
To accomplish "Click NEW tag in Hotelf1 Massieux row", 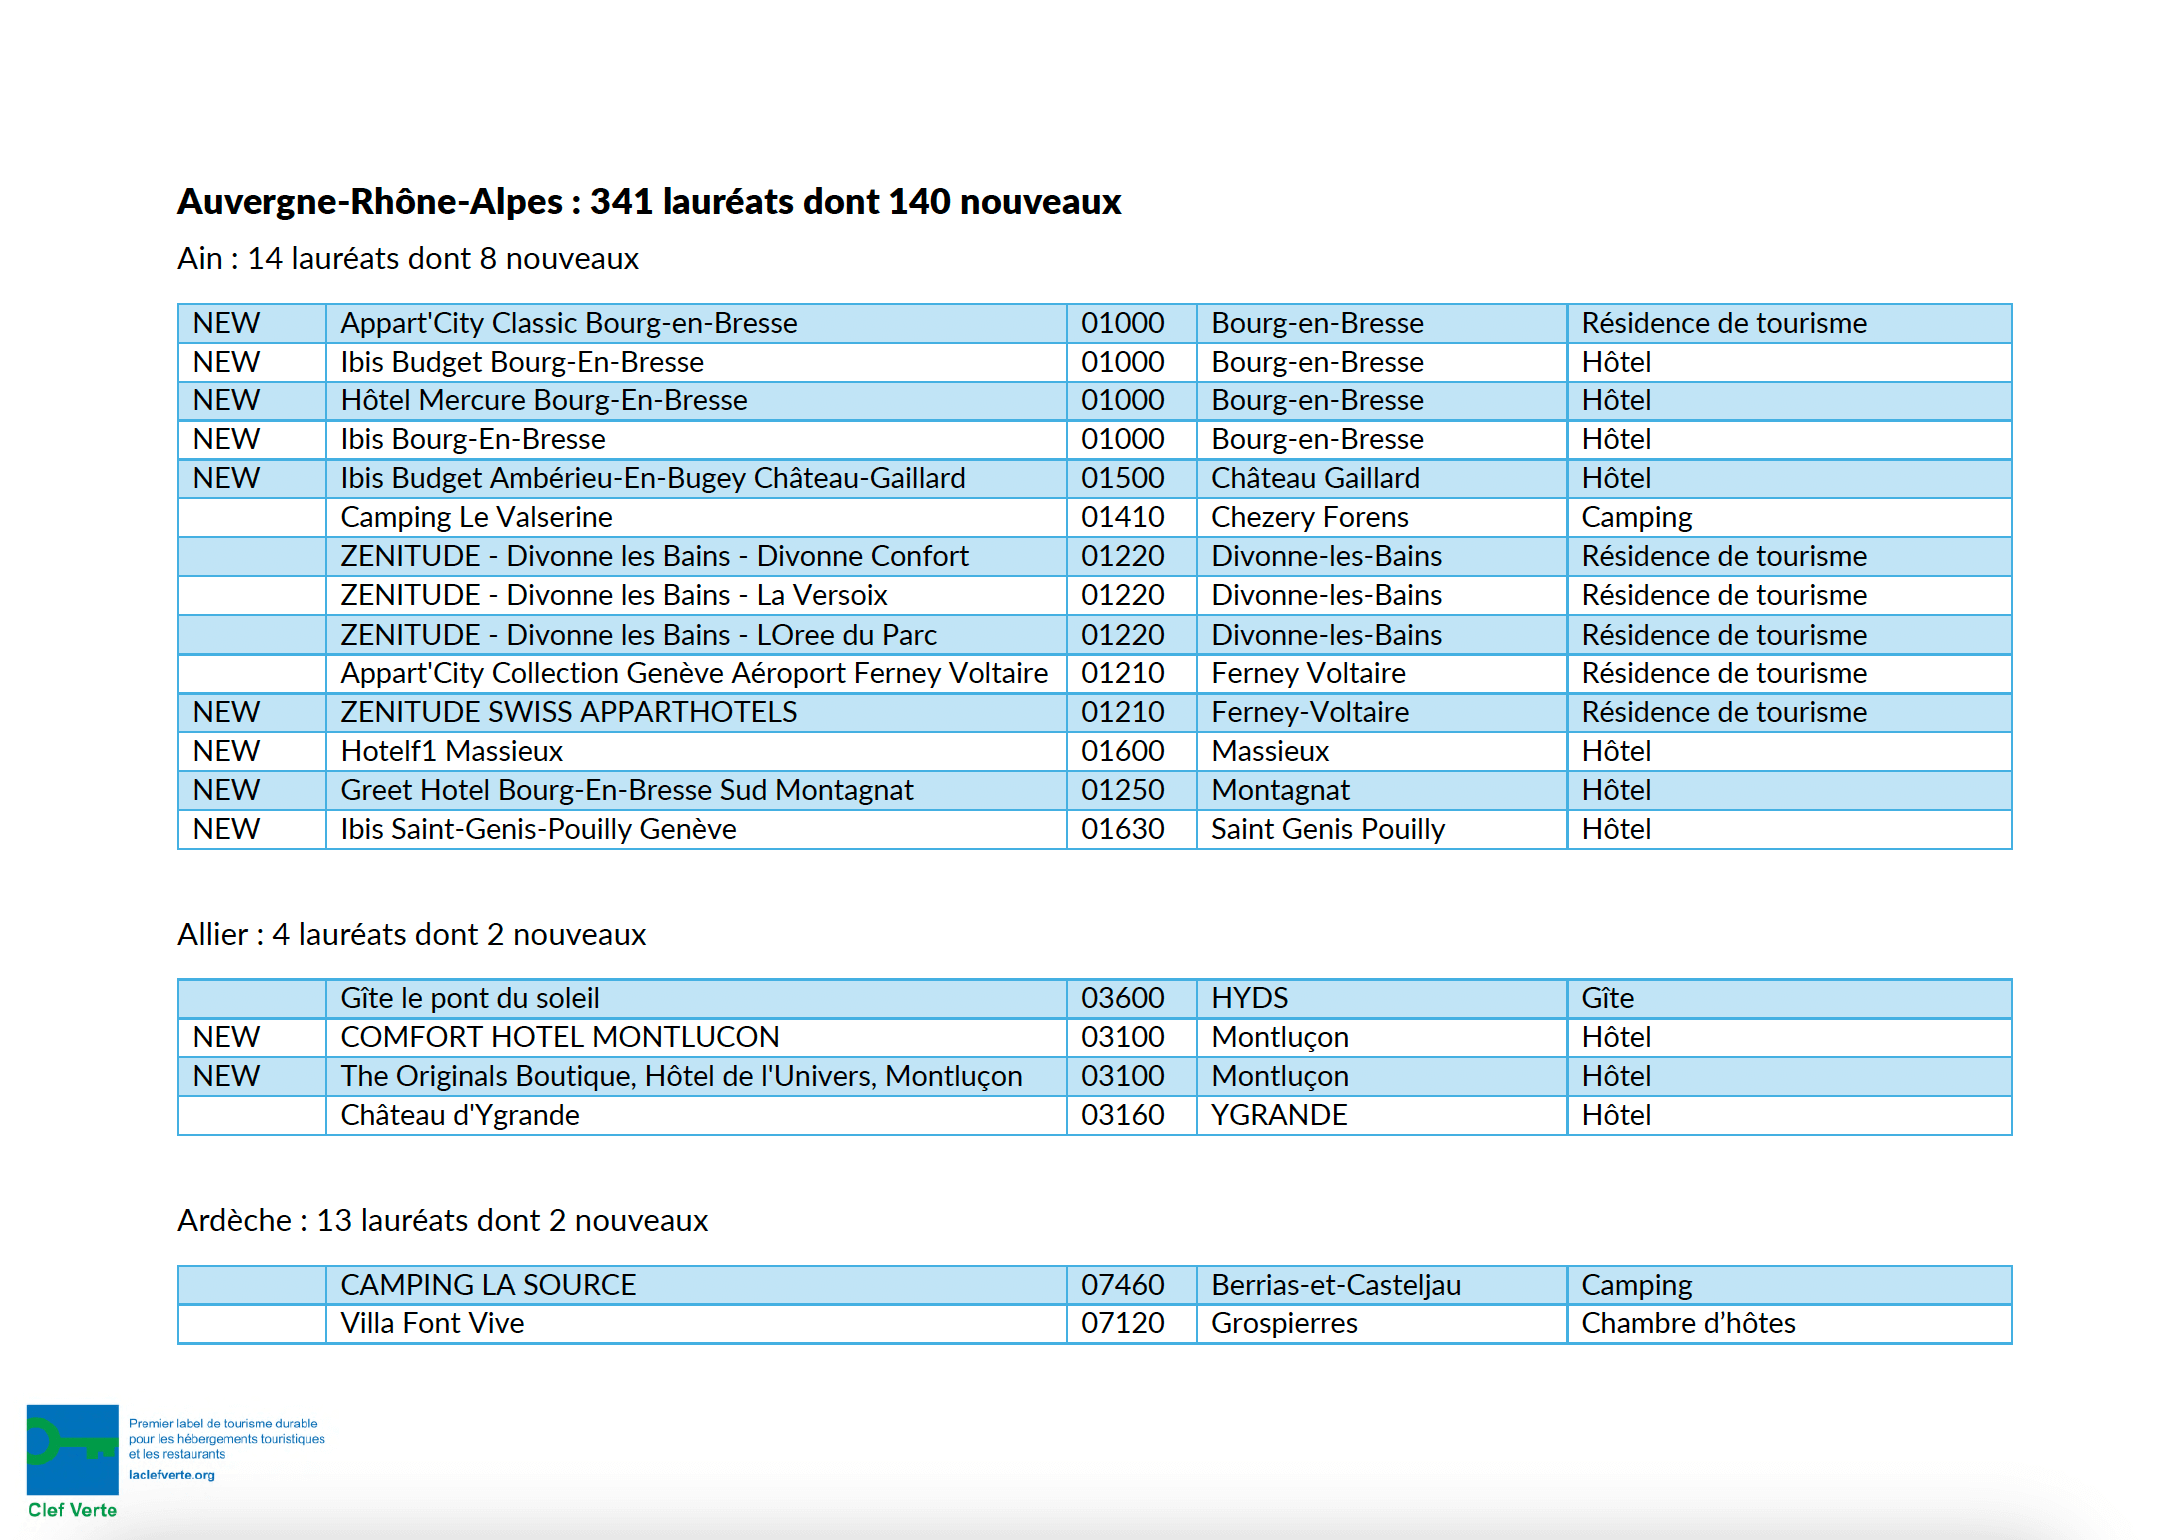I will pyautogui.click(x=227, y=752).
